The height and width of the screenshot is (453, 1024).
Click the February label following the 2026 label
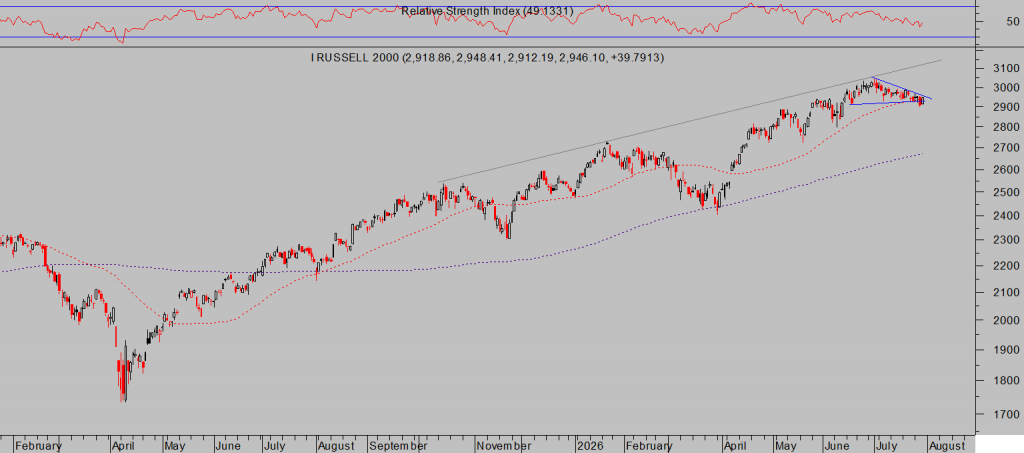[x=648, y=446]
